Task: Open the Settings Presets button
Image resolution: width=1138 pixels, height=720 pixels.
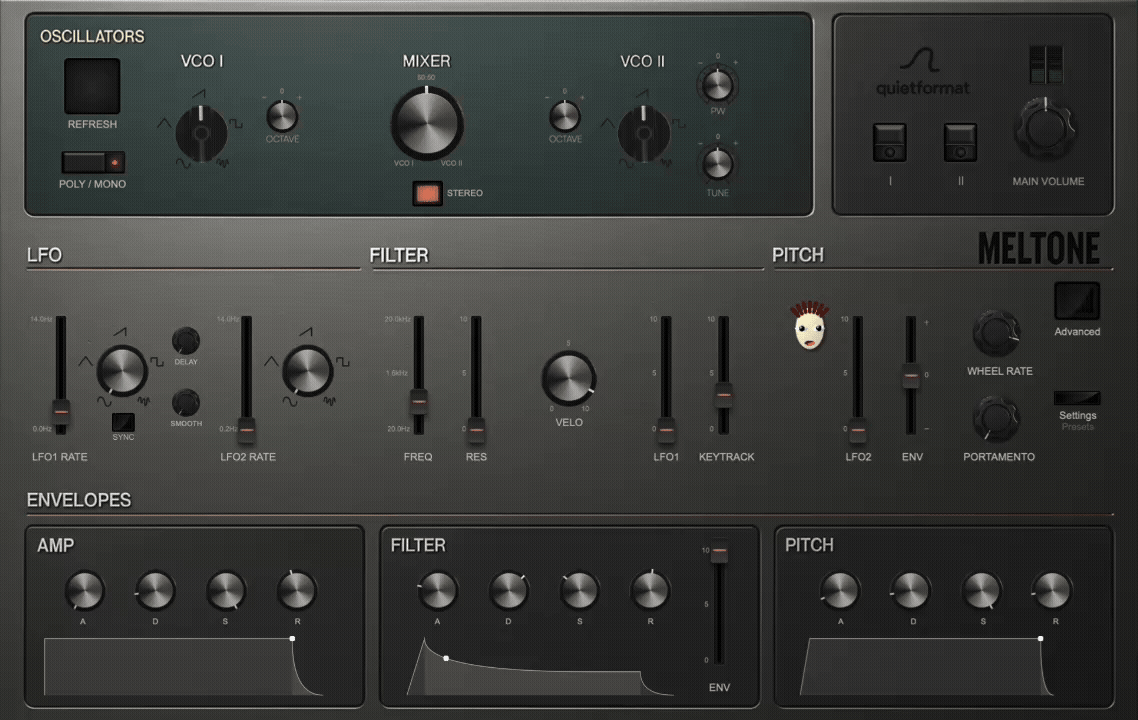Action: (1077, 398)
